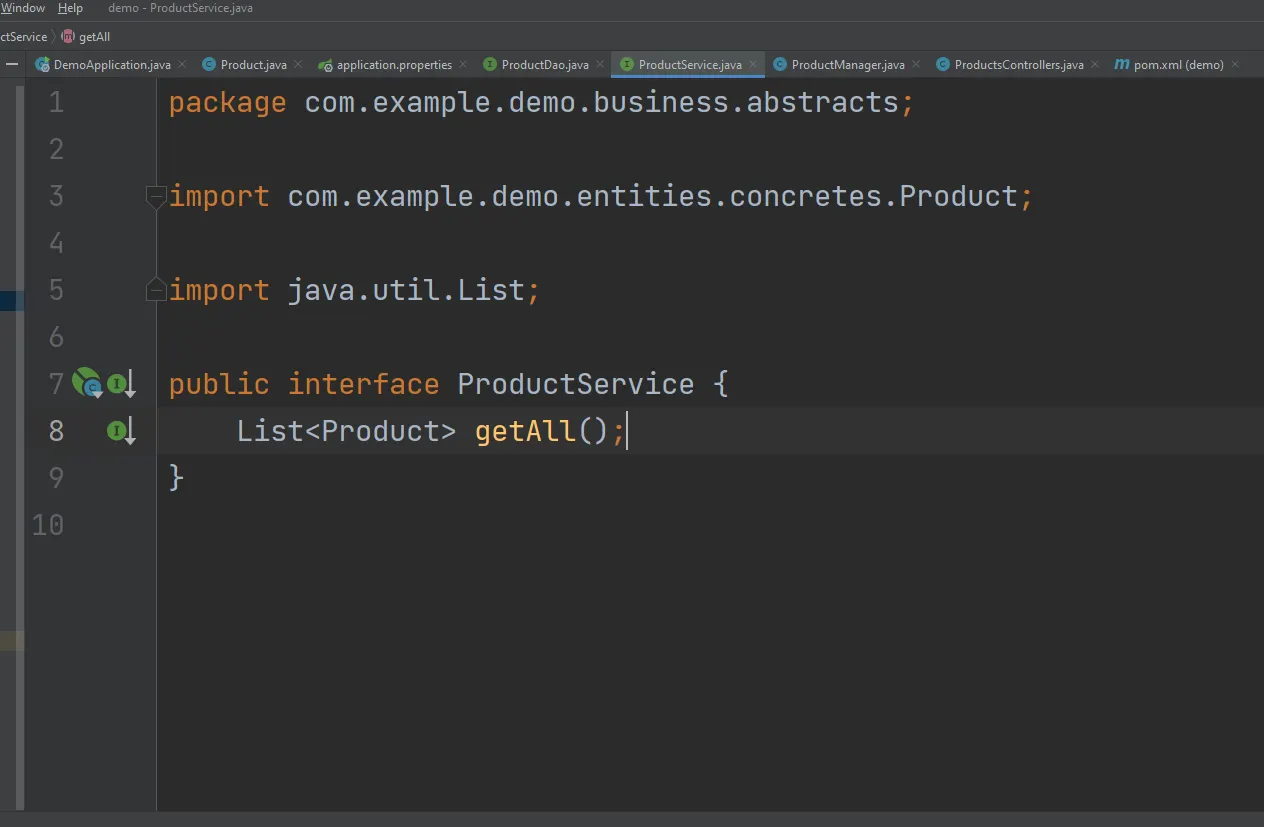The height and width of the screenshot is (827, 1264).
Task: Click the implemented interface gutter icon on line 7
Action: 121,384
